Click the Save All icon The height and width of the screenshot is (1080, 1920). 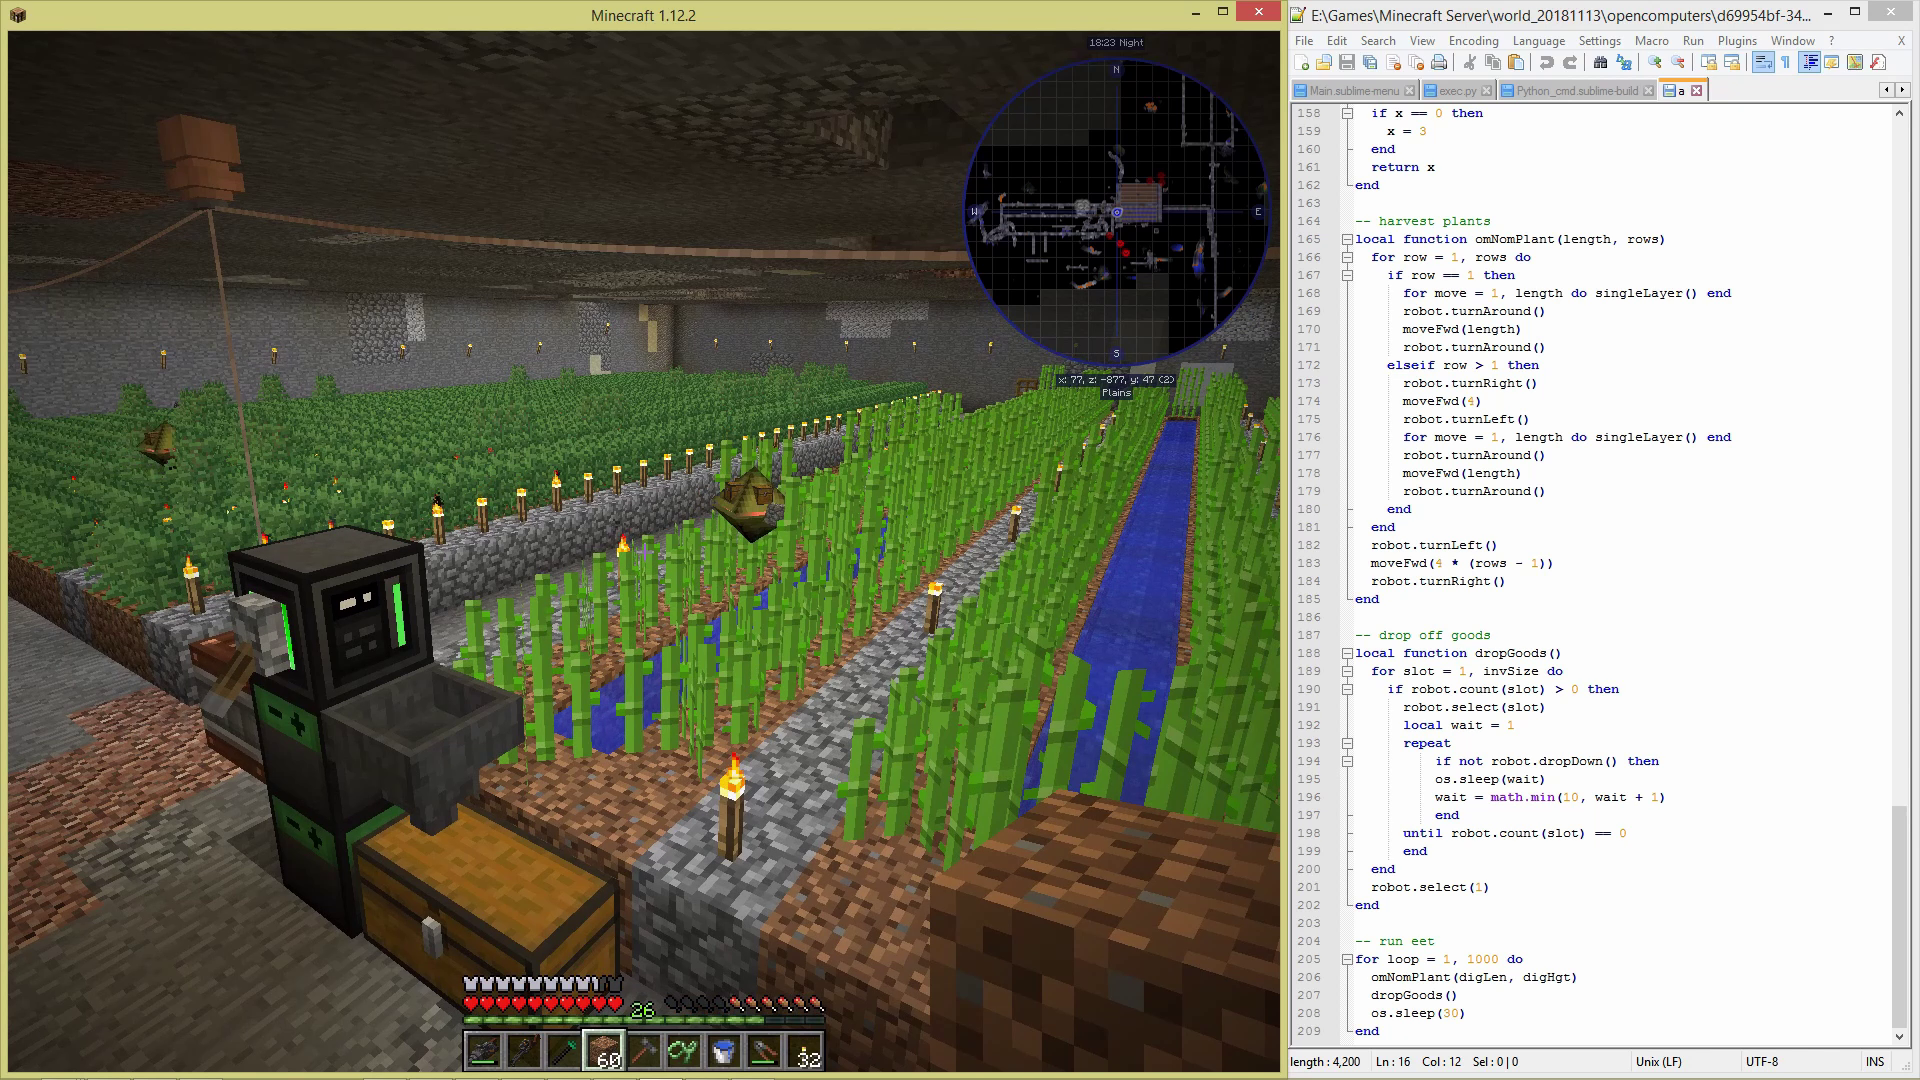[x=1370, y=62]
